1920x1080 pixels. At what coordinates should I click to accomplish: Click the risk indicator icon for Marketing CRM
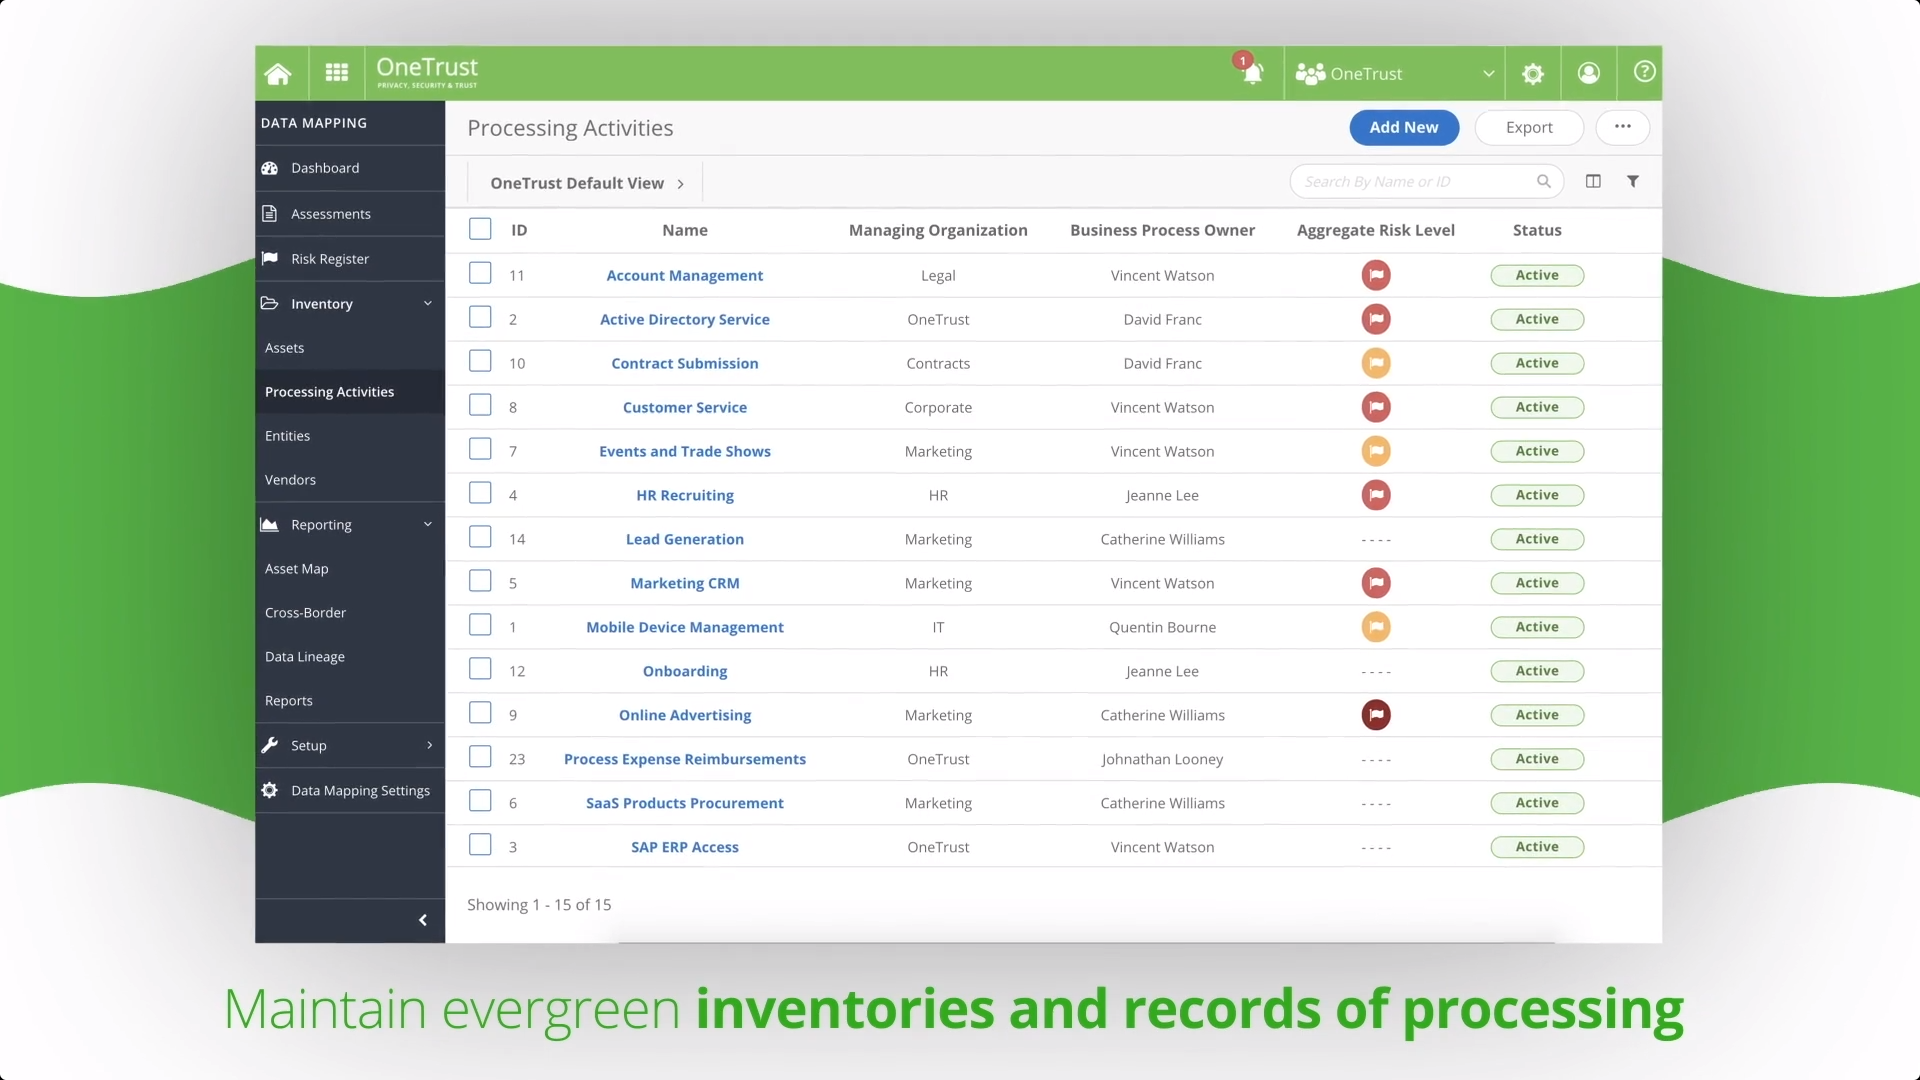(x=1375, y=583)
